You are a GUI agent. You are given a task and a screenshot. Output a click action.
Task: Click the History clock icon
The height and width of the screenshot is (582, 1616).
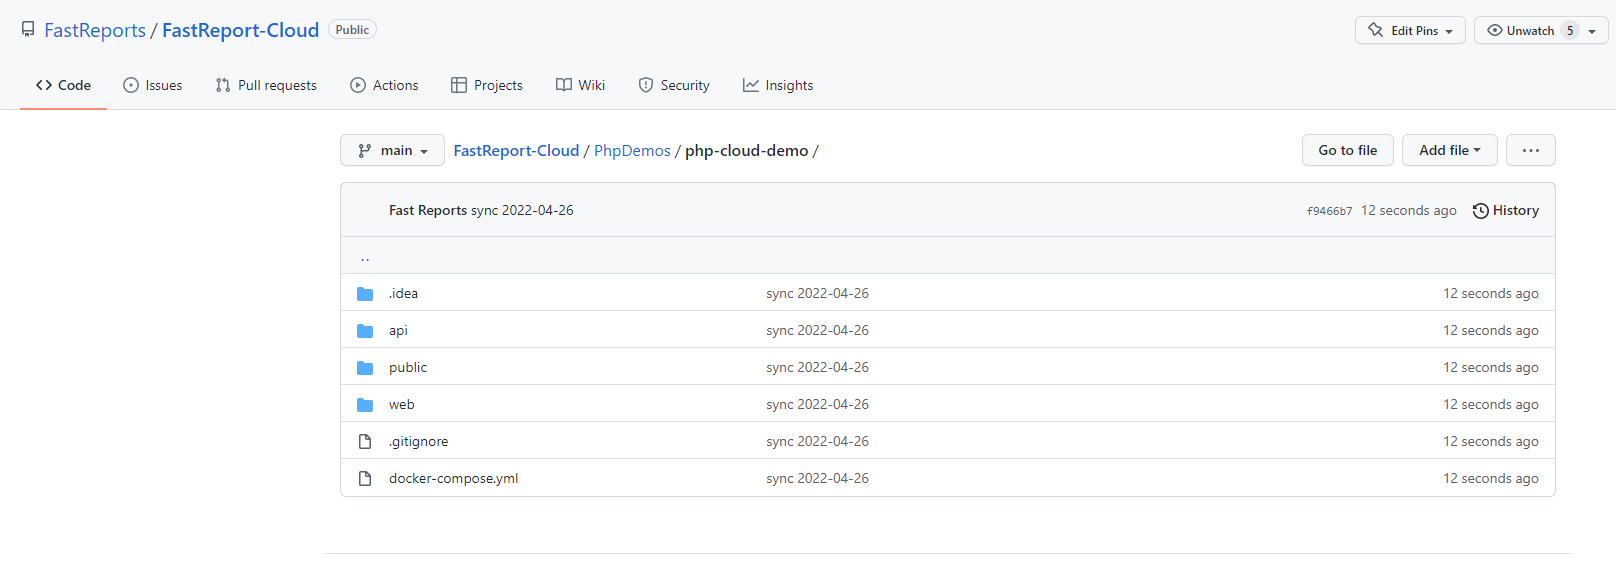tap(1481, 211)
